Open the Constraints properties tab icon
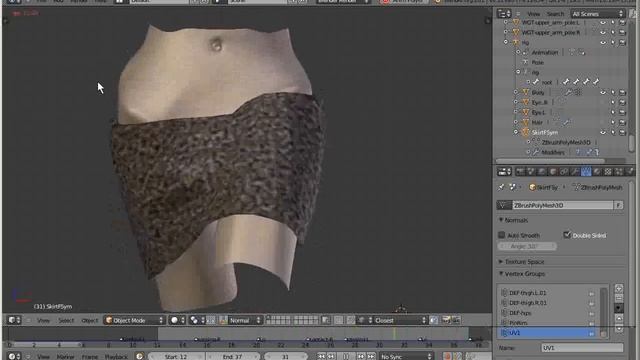This screenshot has width=640, height=360. 564,172
